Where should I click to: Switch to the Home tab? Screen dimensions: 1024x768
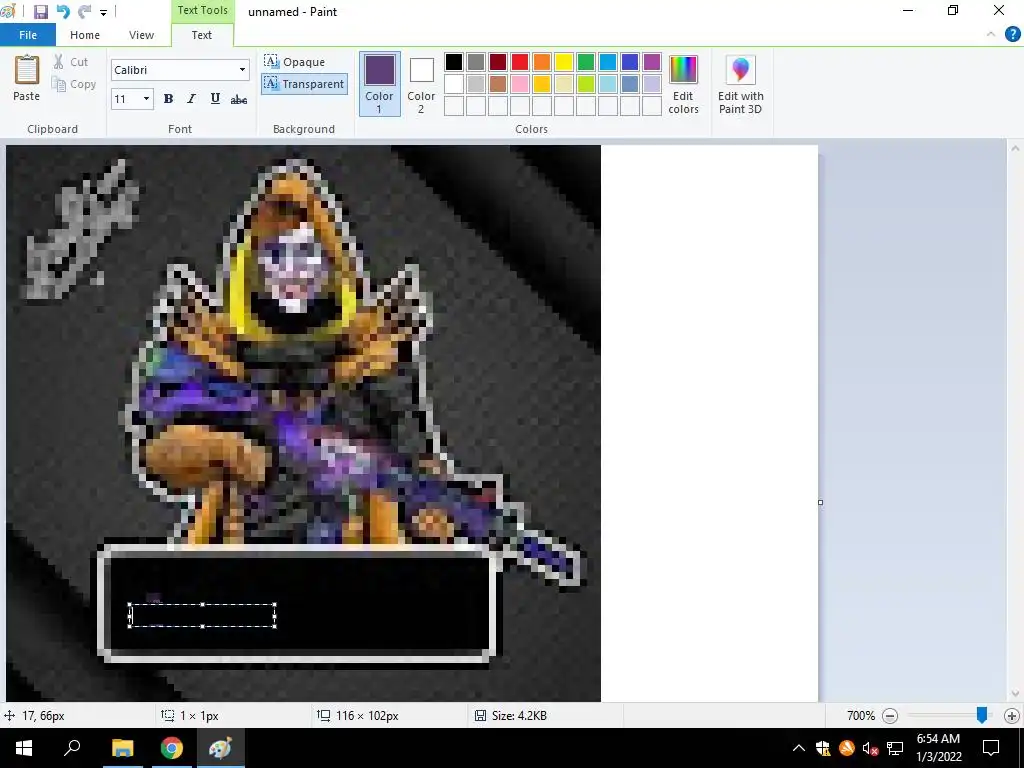85,35
